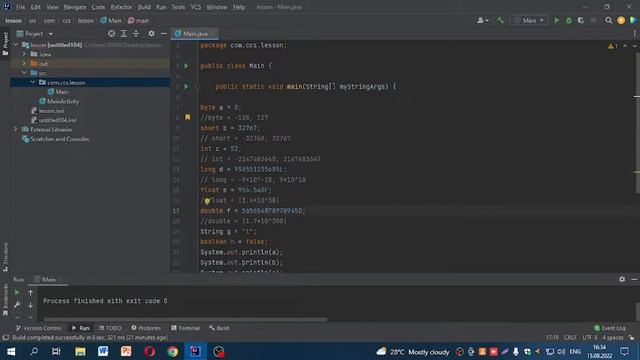Open File Explorer from the taskbar
The height and width of the screenshot is (360, 640).
tap(80, 351)
